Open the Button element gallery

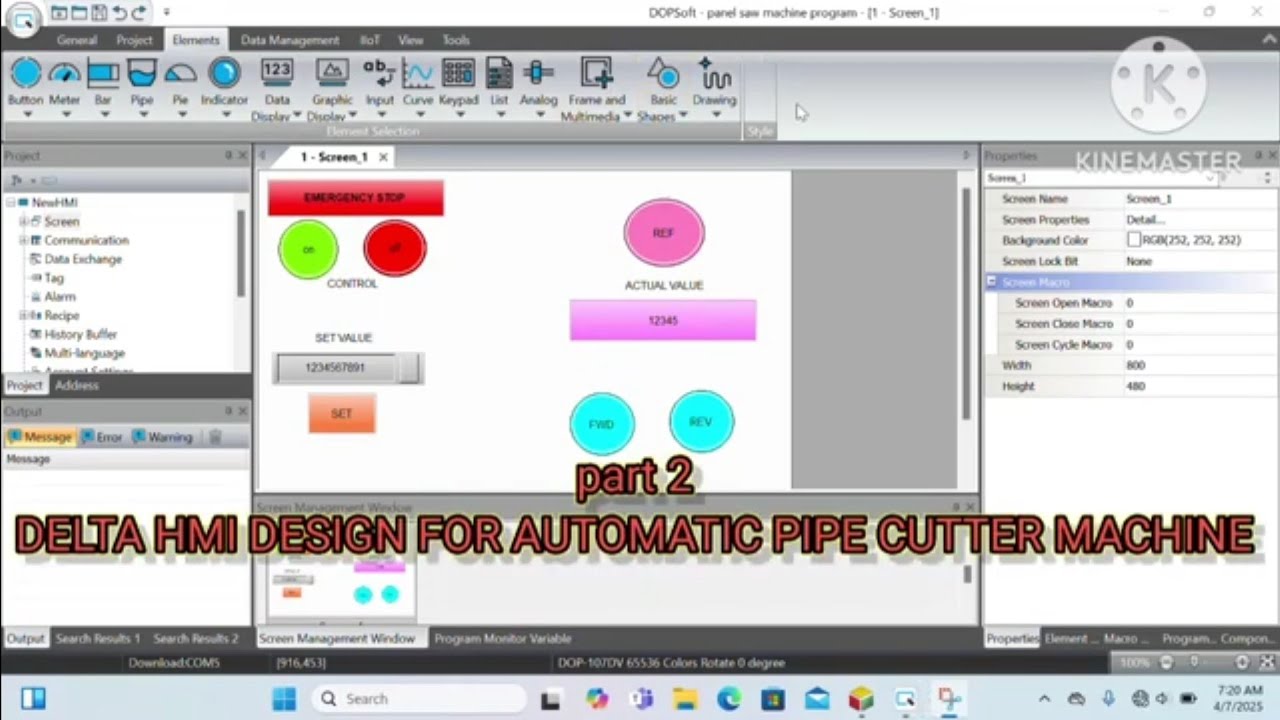coord(26,74)
